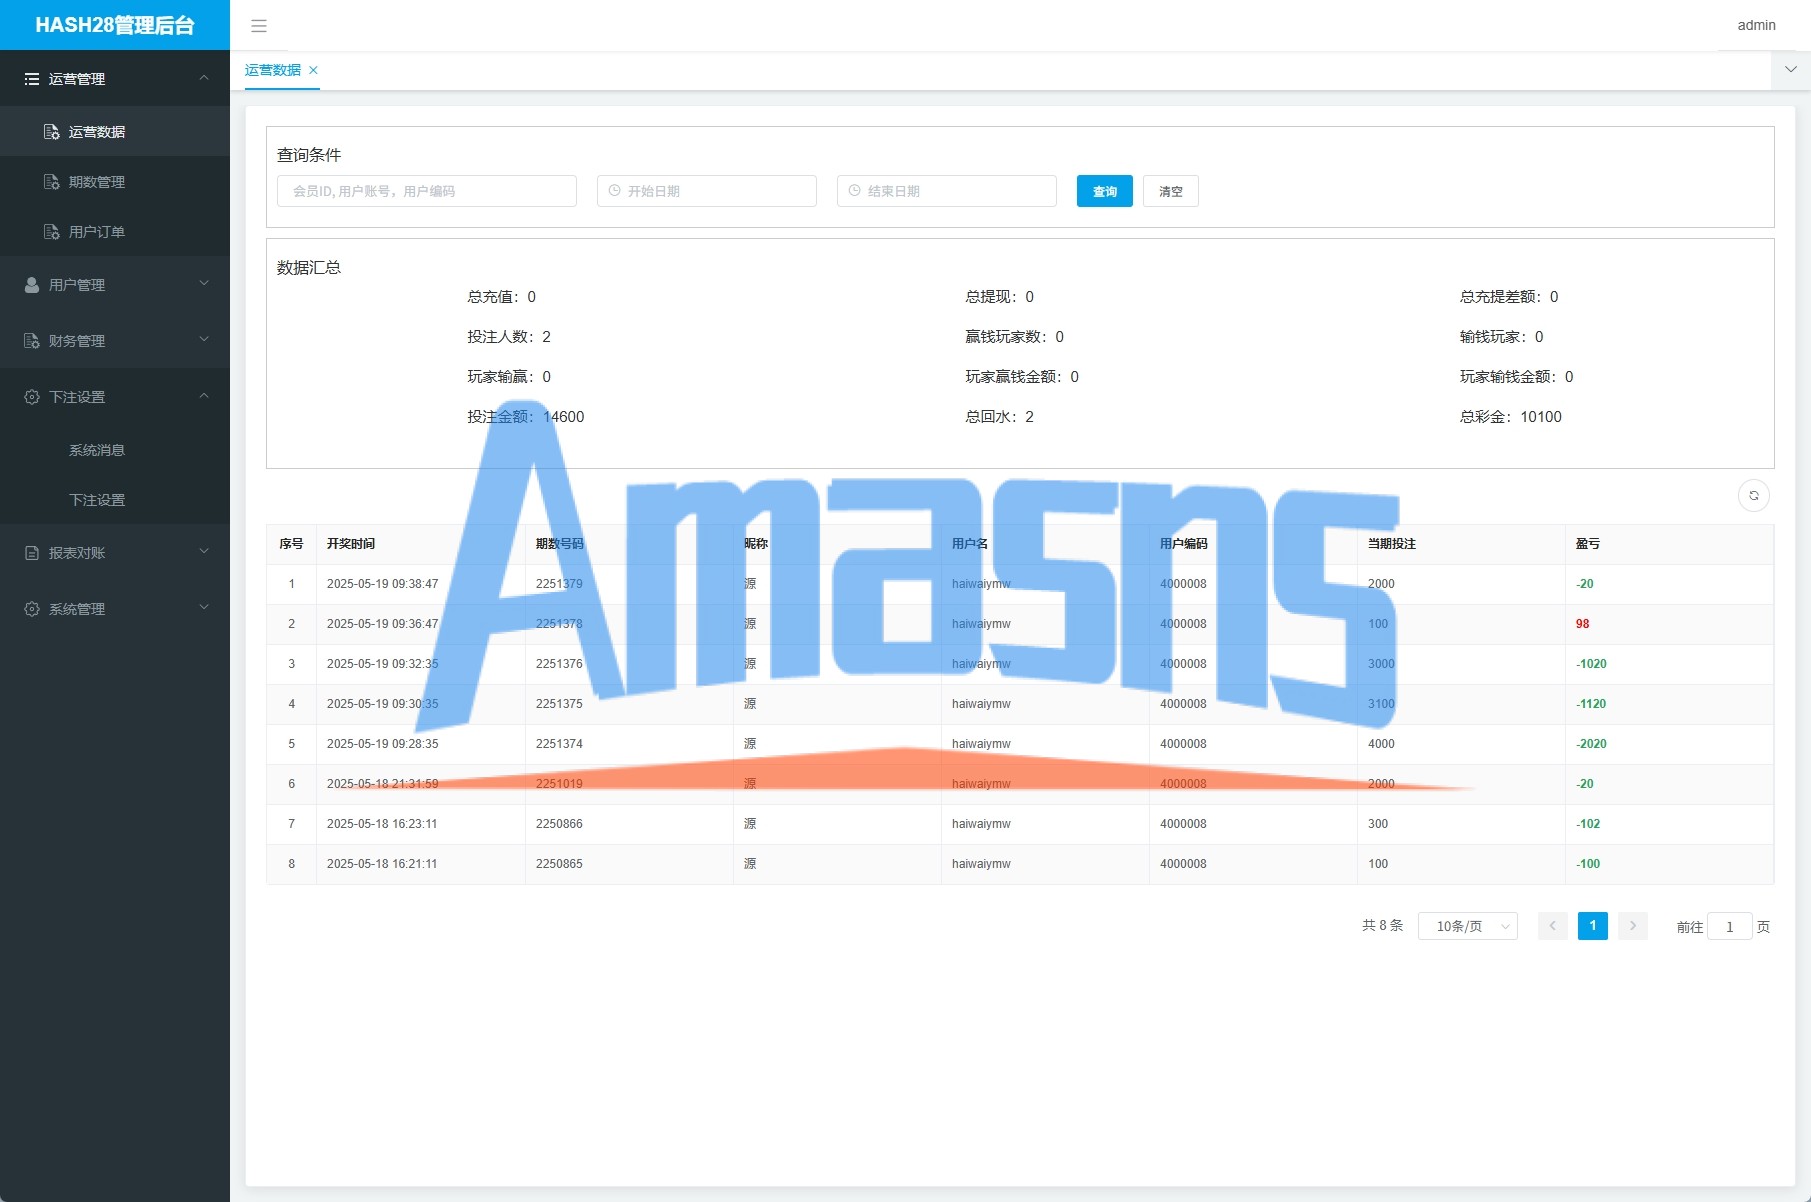This screenshot has width=1811, height=1202.
Task: Click the 期数号码 column header
Action: [560, 544]
